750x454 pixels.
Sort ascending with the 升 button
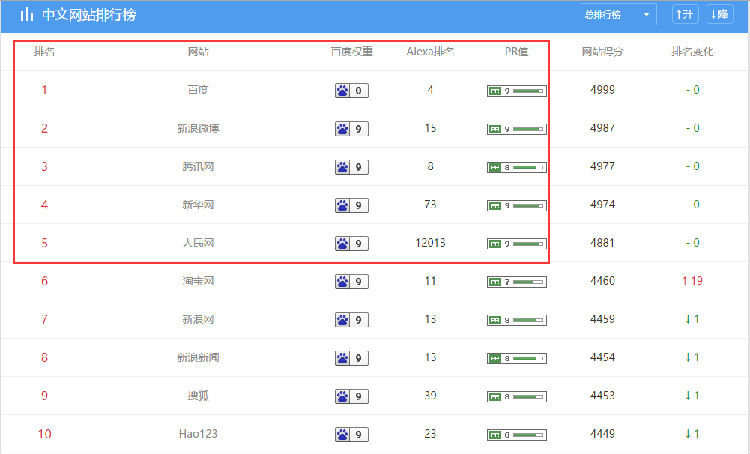tap(685, 15)
